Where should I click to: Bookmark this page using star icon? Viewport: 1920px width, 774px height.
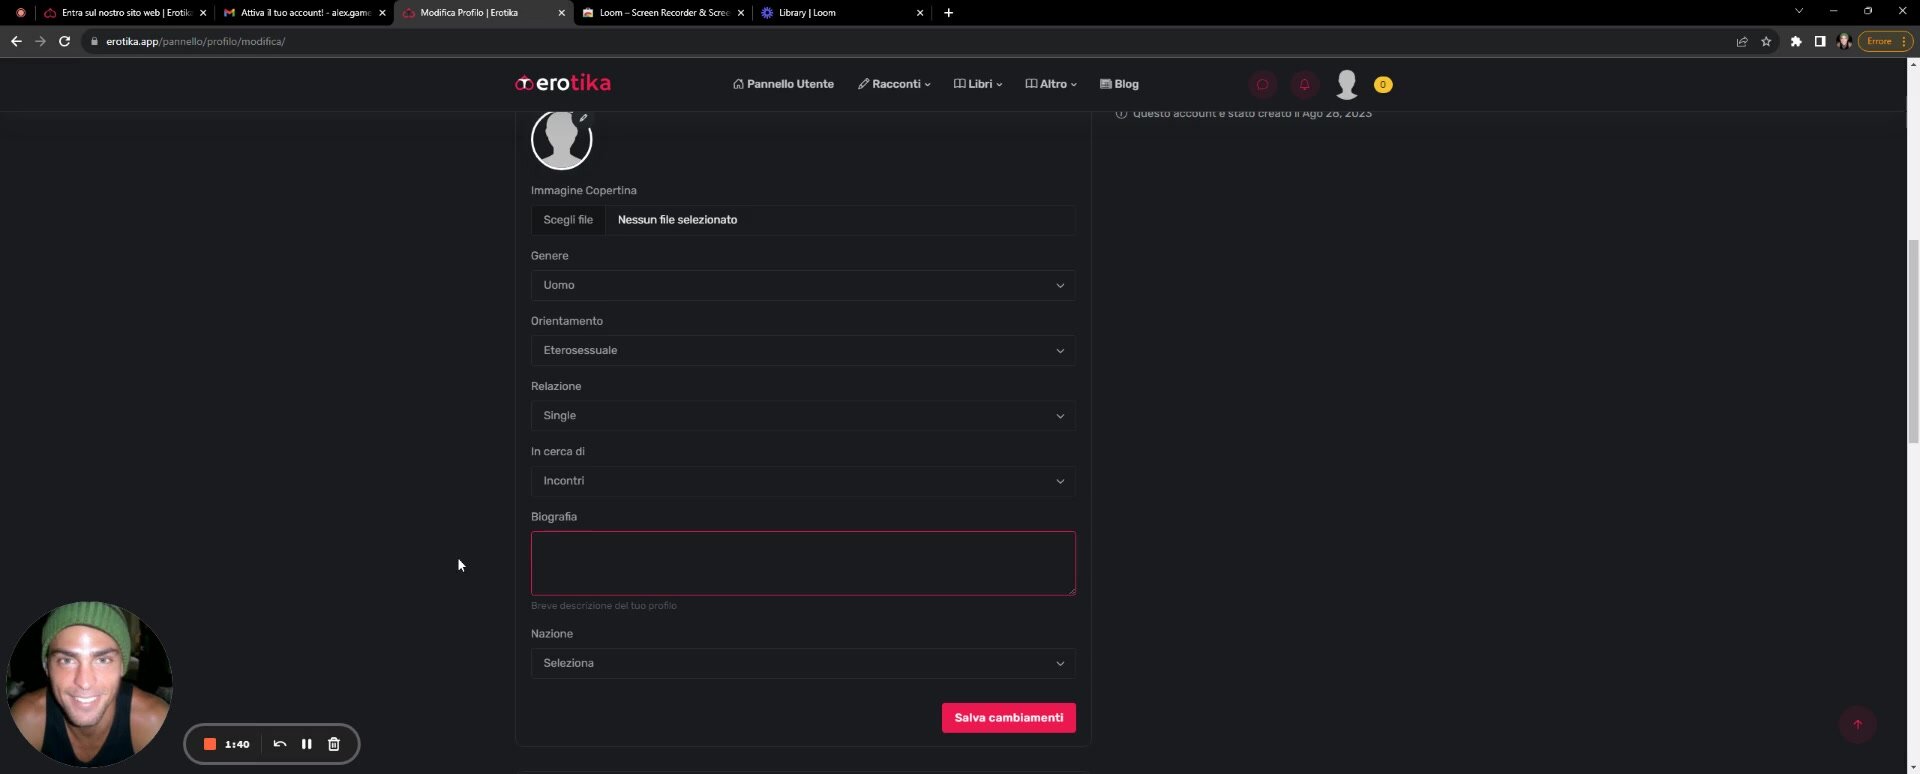pos(1766,41)
